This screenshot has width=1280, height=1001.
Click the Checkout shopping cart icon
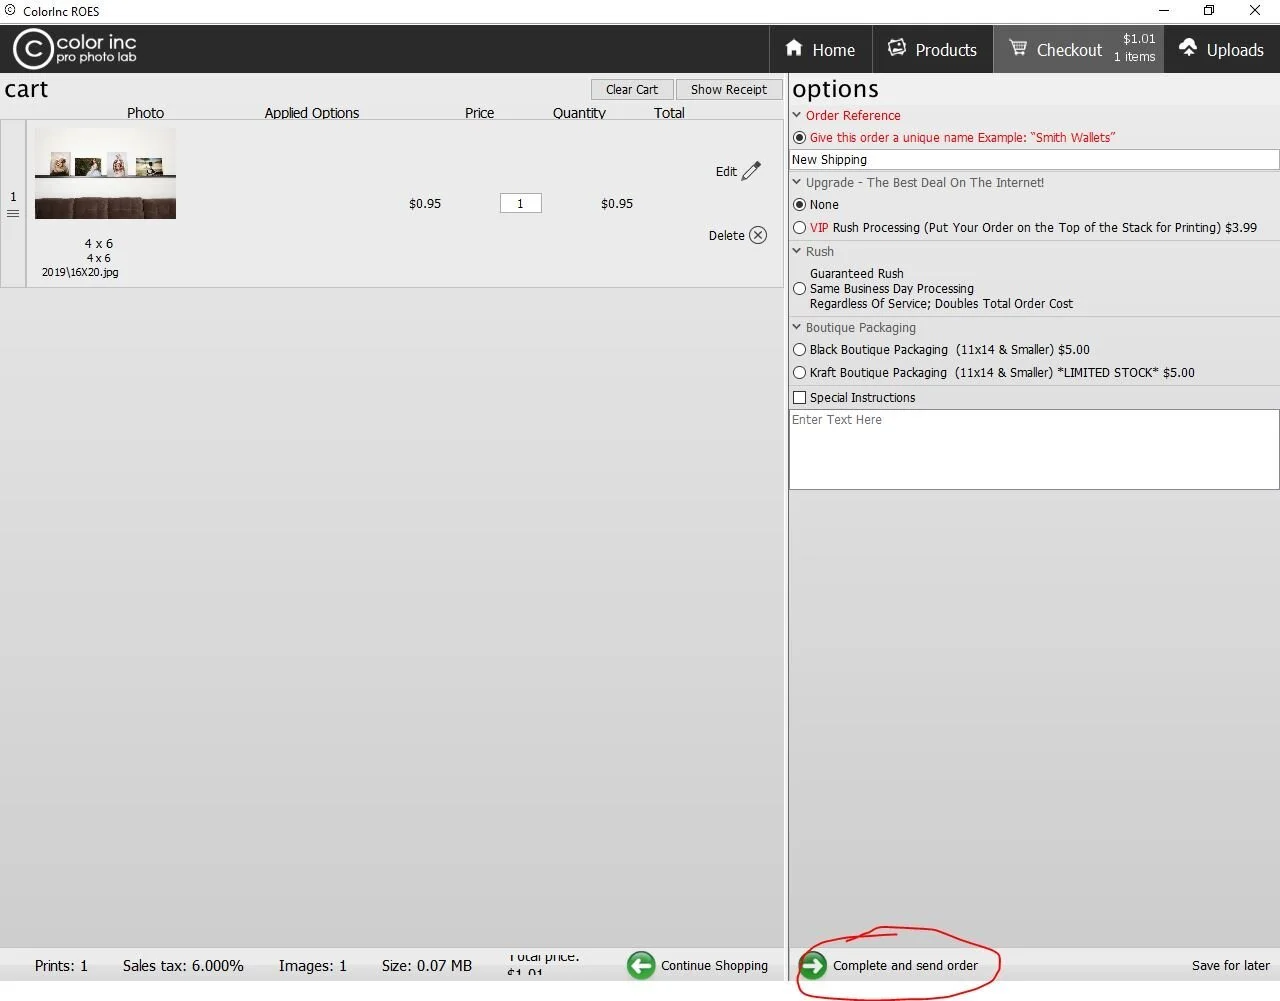[x=1018, y=48]
